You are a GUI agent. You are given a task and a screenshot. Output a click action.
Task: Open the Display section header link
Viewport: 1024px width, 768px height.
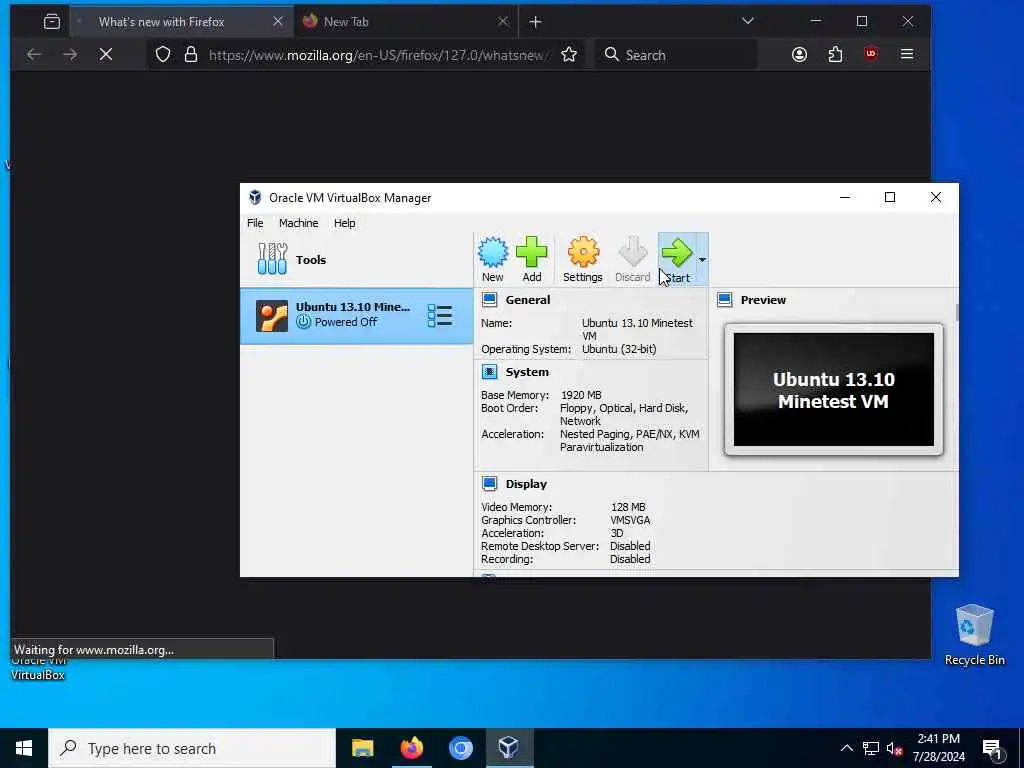[526, 484]
